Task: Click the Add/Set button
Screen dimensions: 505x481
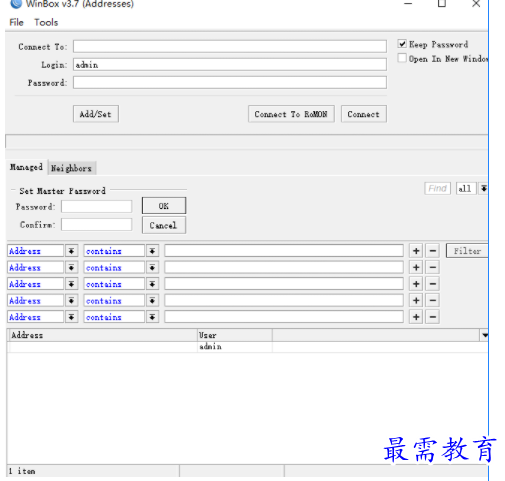Action: 96,114
